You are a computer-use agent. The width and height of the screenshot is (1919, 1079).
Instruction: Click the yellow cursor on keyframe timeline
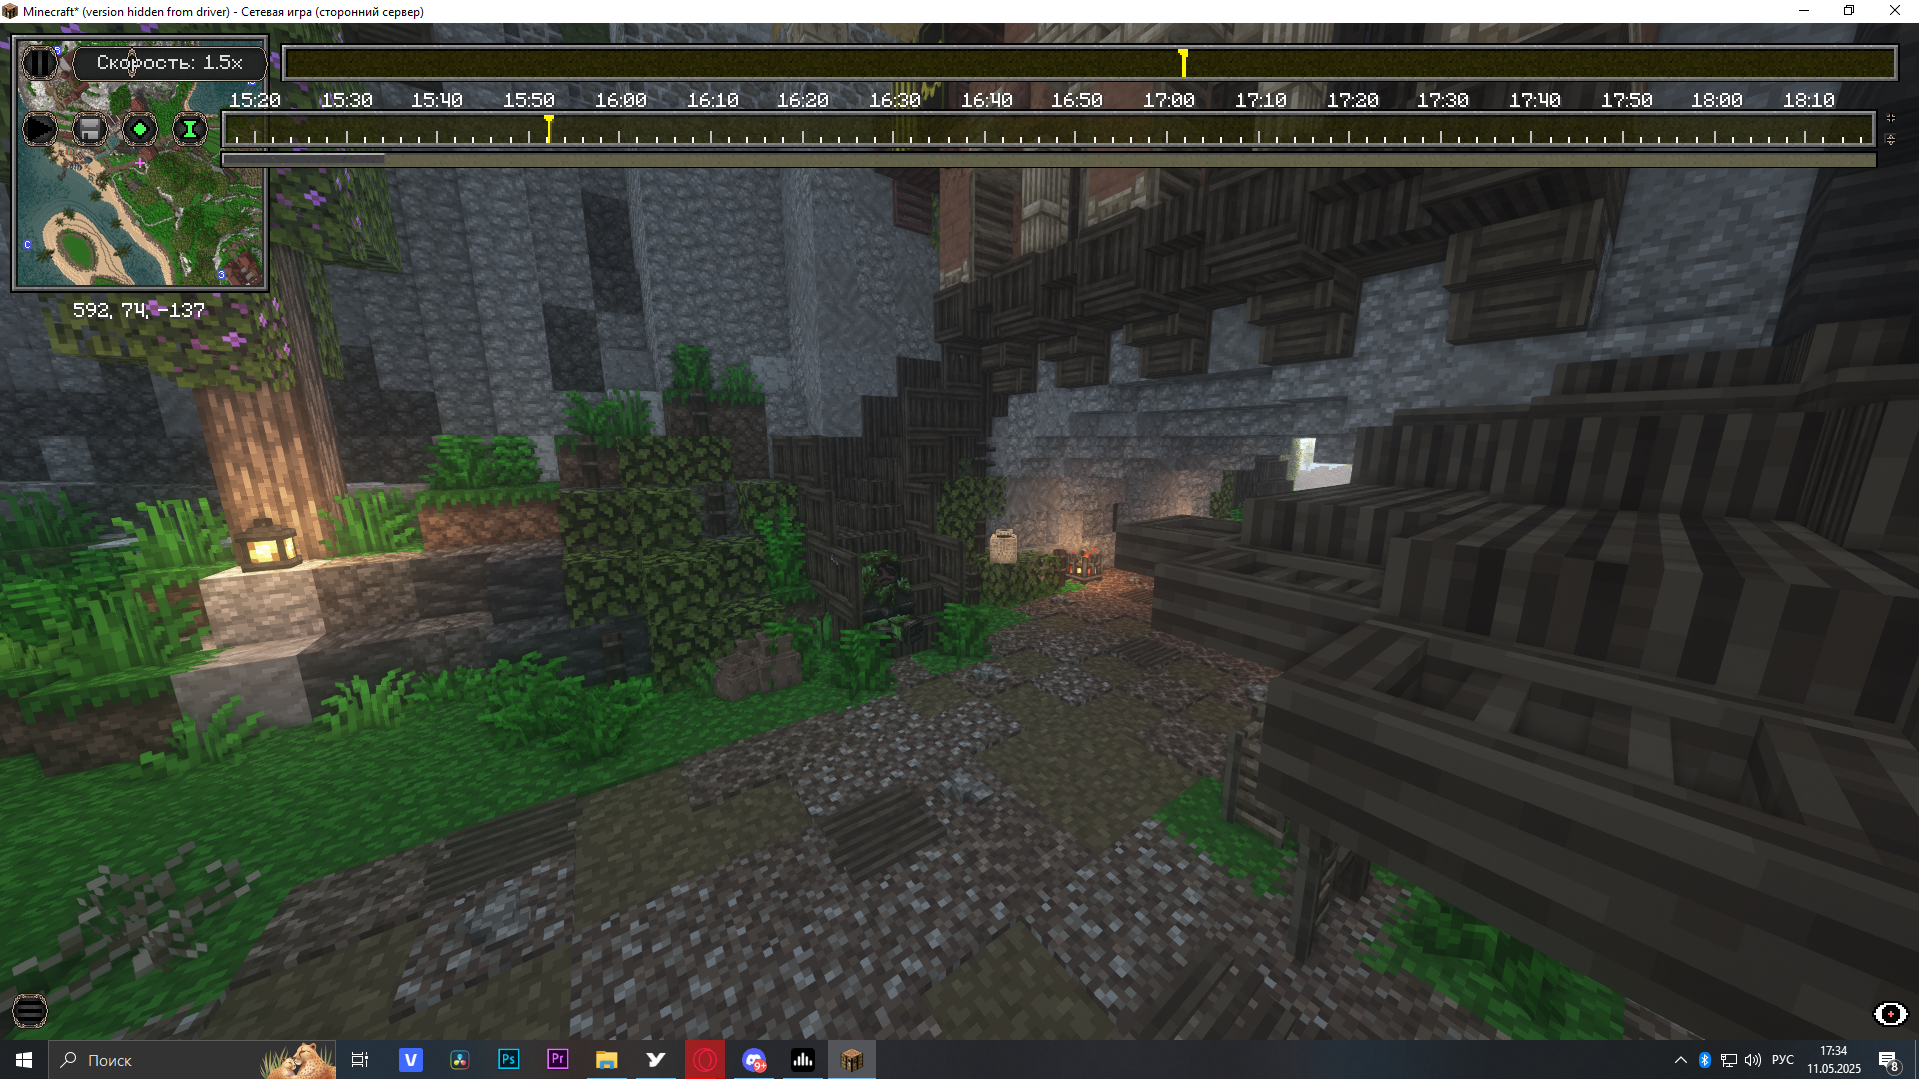coord(549,128)
